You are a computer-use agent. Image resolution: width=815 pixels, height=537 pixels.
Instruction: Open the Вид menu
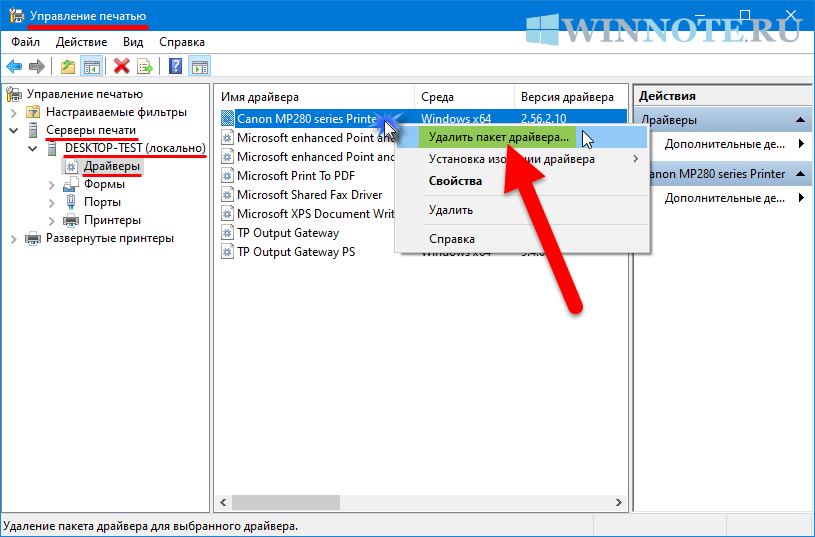click(133, 42)
